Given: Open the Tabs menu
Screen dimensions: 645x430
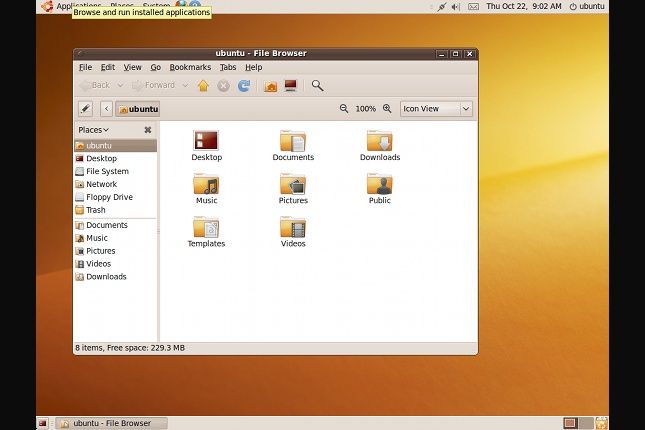Looking at the screenshot, I should (228, 67).
